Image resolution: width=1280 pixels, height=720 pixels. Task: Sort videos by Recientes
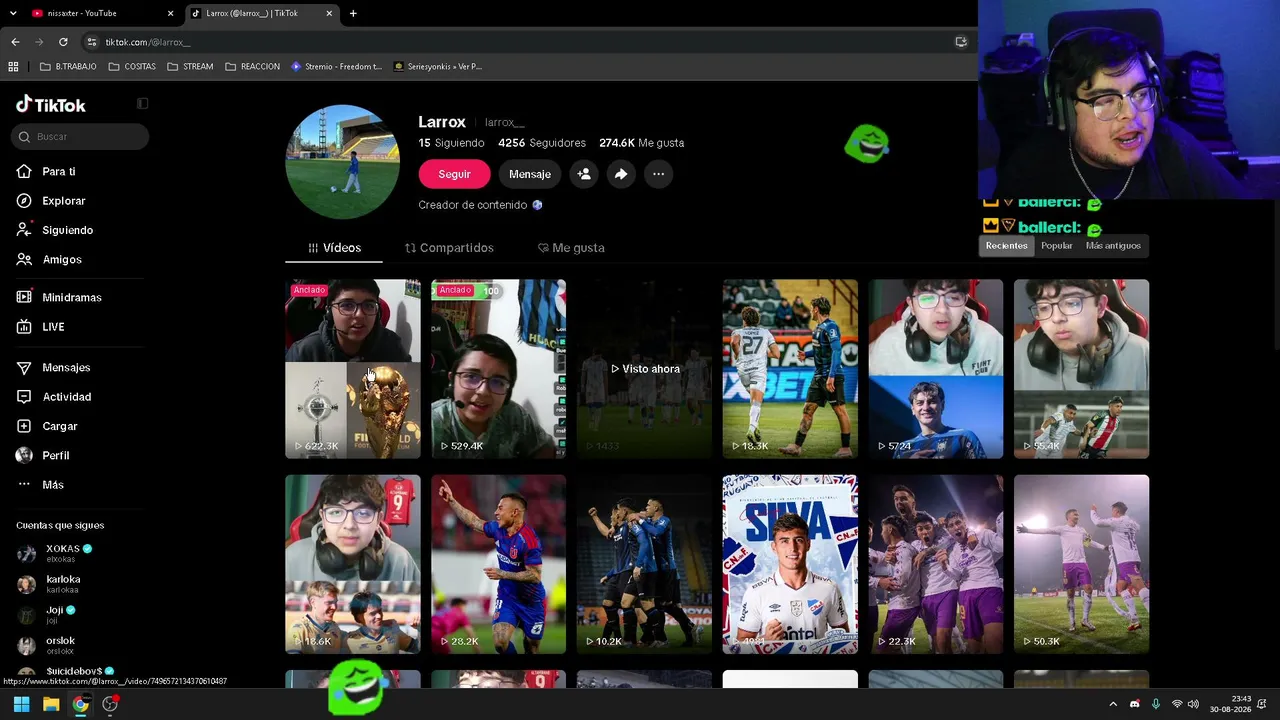click(x=1006, y=246)
